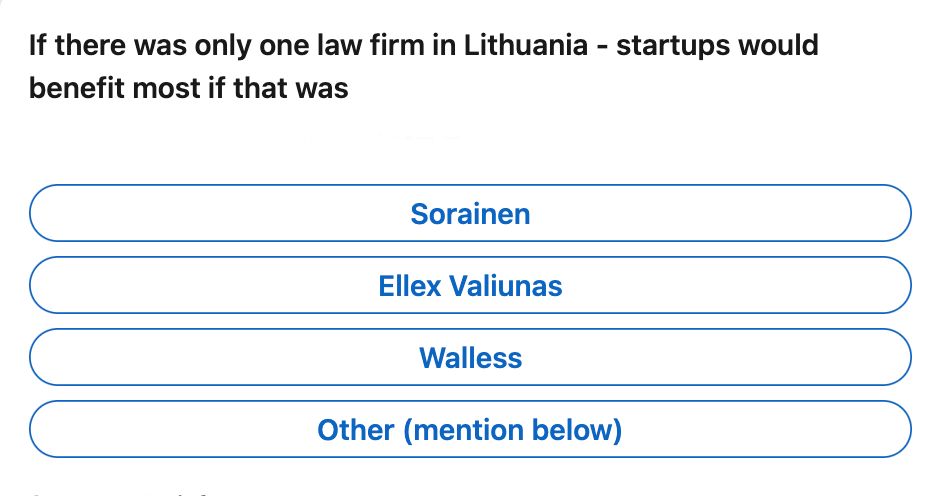
Task: Select the Sorainen poll option
Action: (470, 214)
